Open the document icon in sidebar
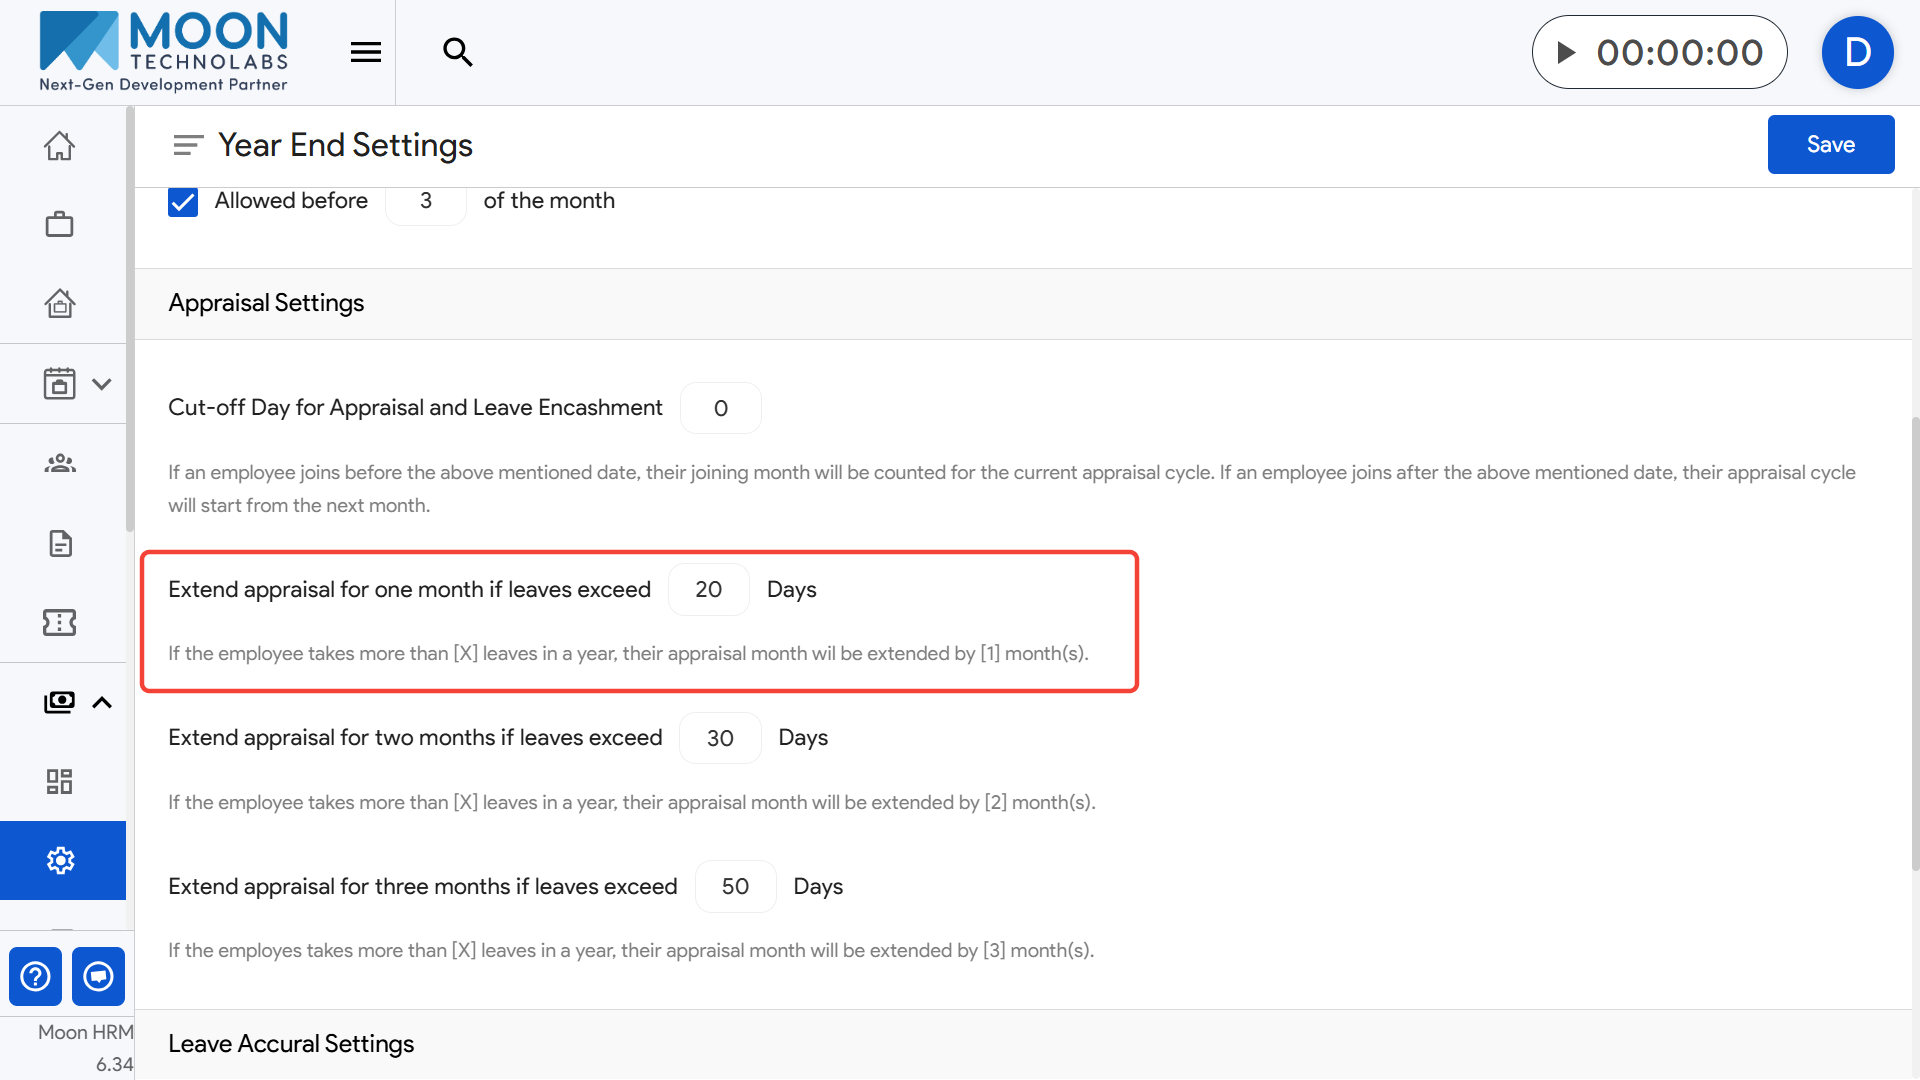The image size is (1920, 1080). 59,543
